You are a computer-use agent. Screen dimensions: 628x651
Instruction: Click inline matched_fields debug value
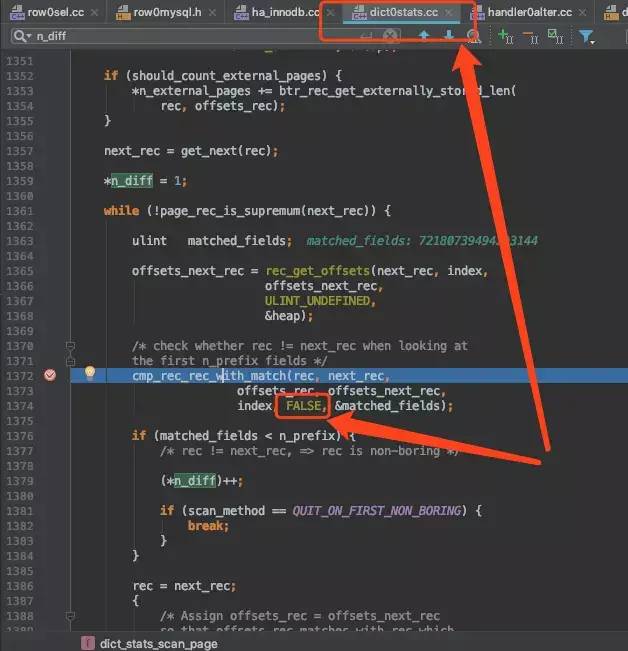422,241
